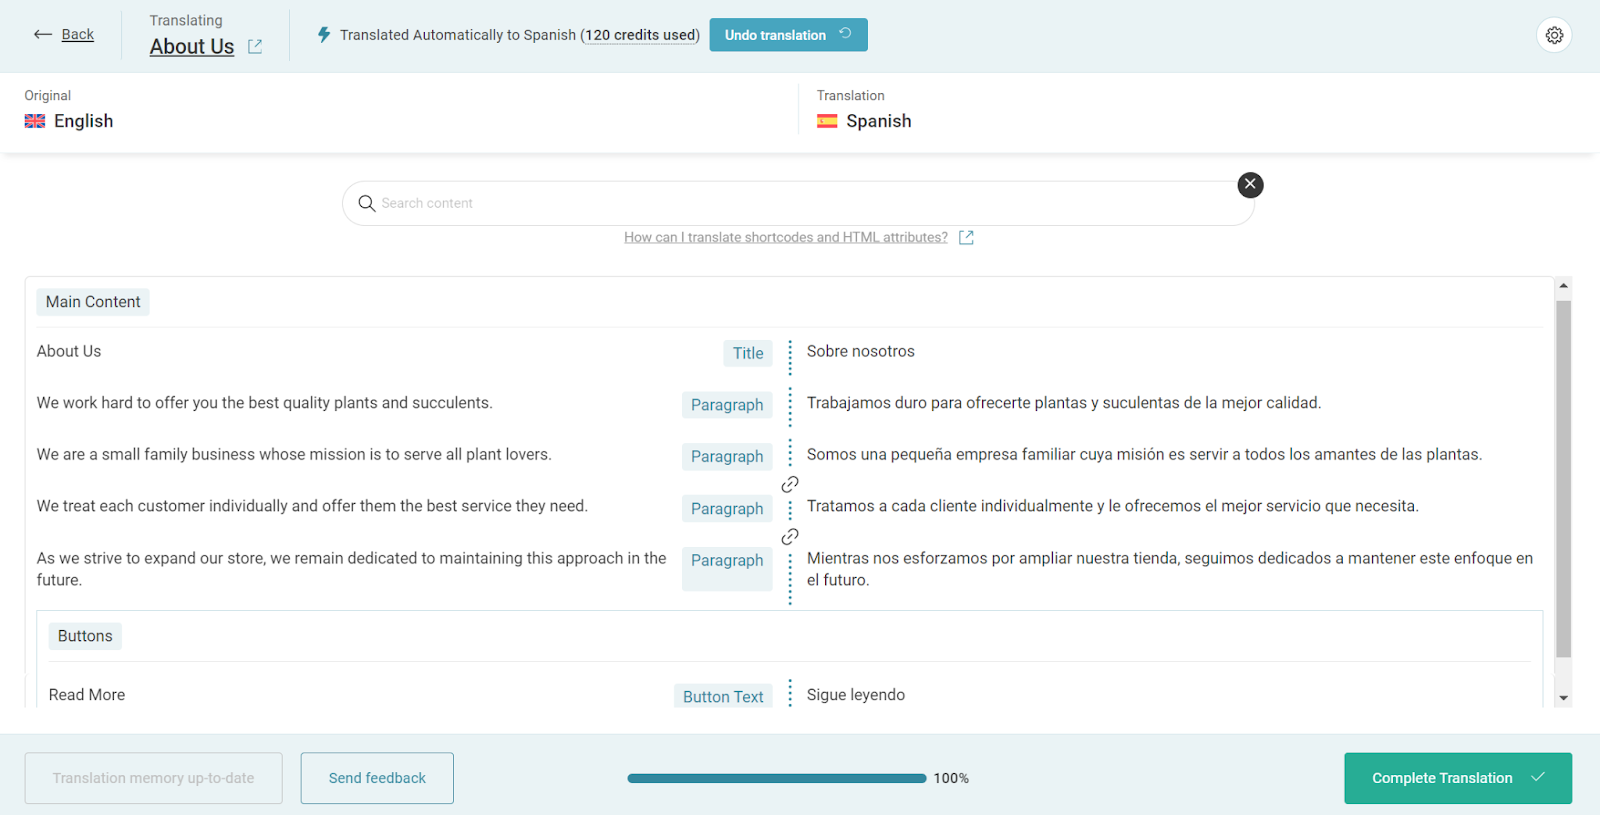Click link icon between second and third paragraphs
The width and height of the screenshot is (1600, 815).
790,484
